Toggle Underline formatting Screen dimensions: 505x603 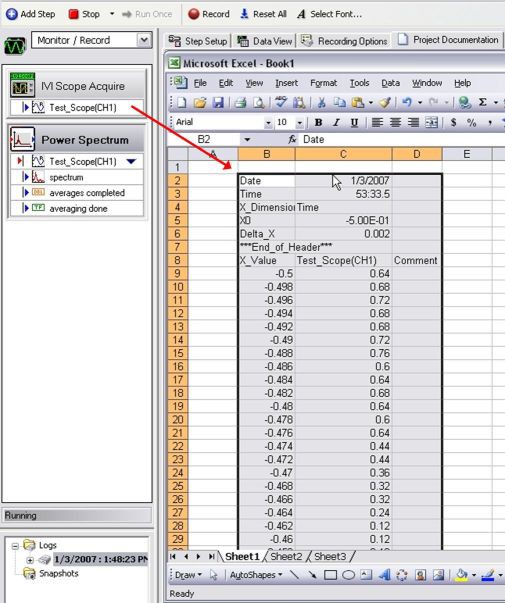point(354,123)
